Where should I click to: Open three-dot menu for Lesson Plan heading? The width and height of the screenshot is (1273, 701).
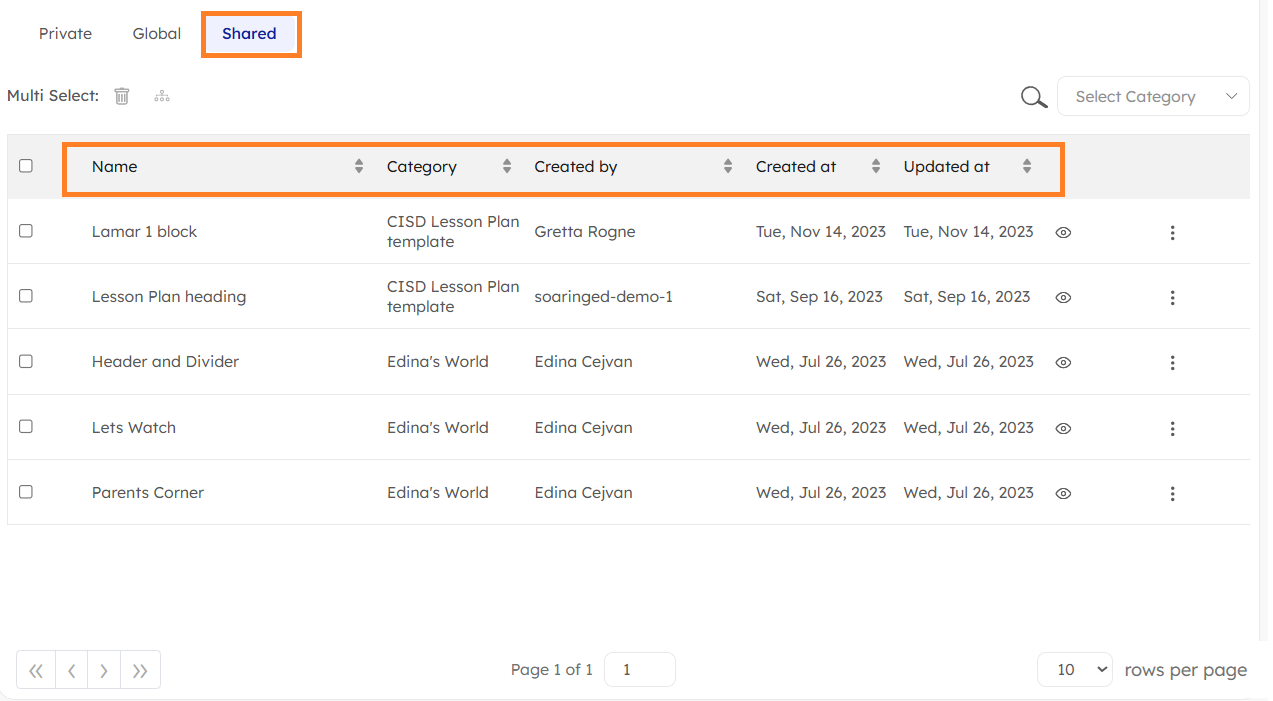point(1172,298)
